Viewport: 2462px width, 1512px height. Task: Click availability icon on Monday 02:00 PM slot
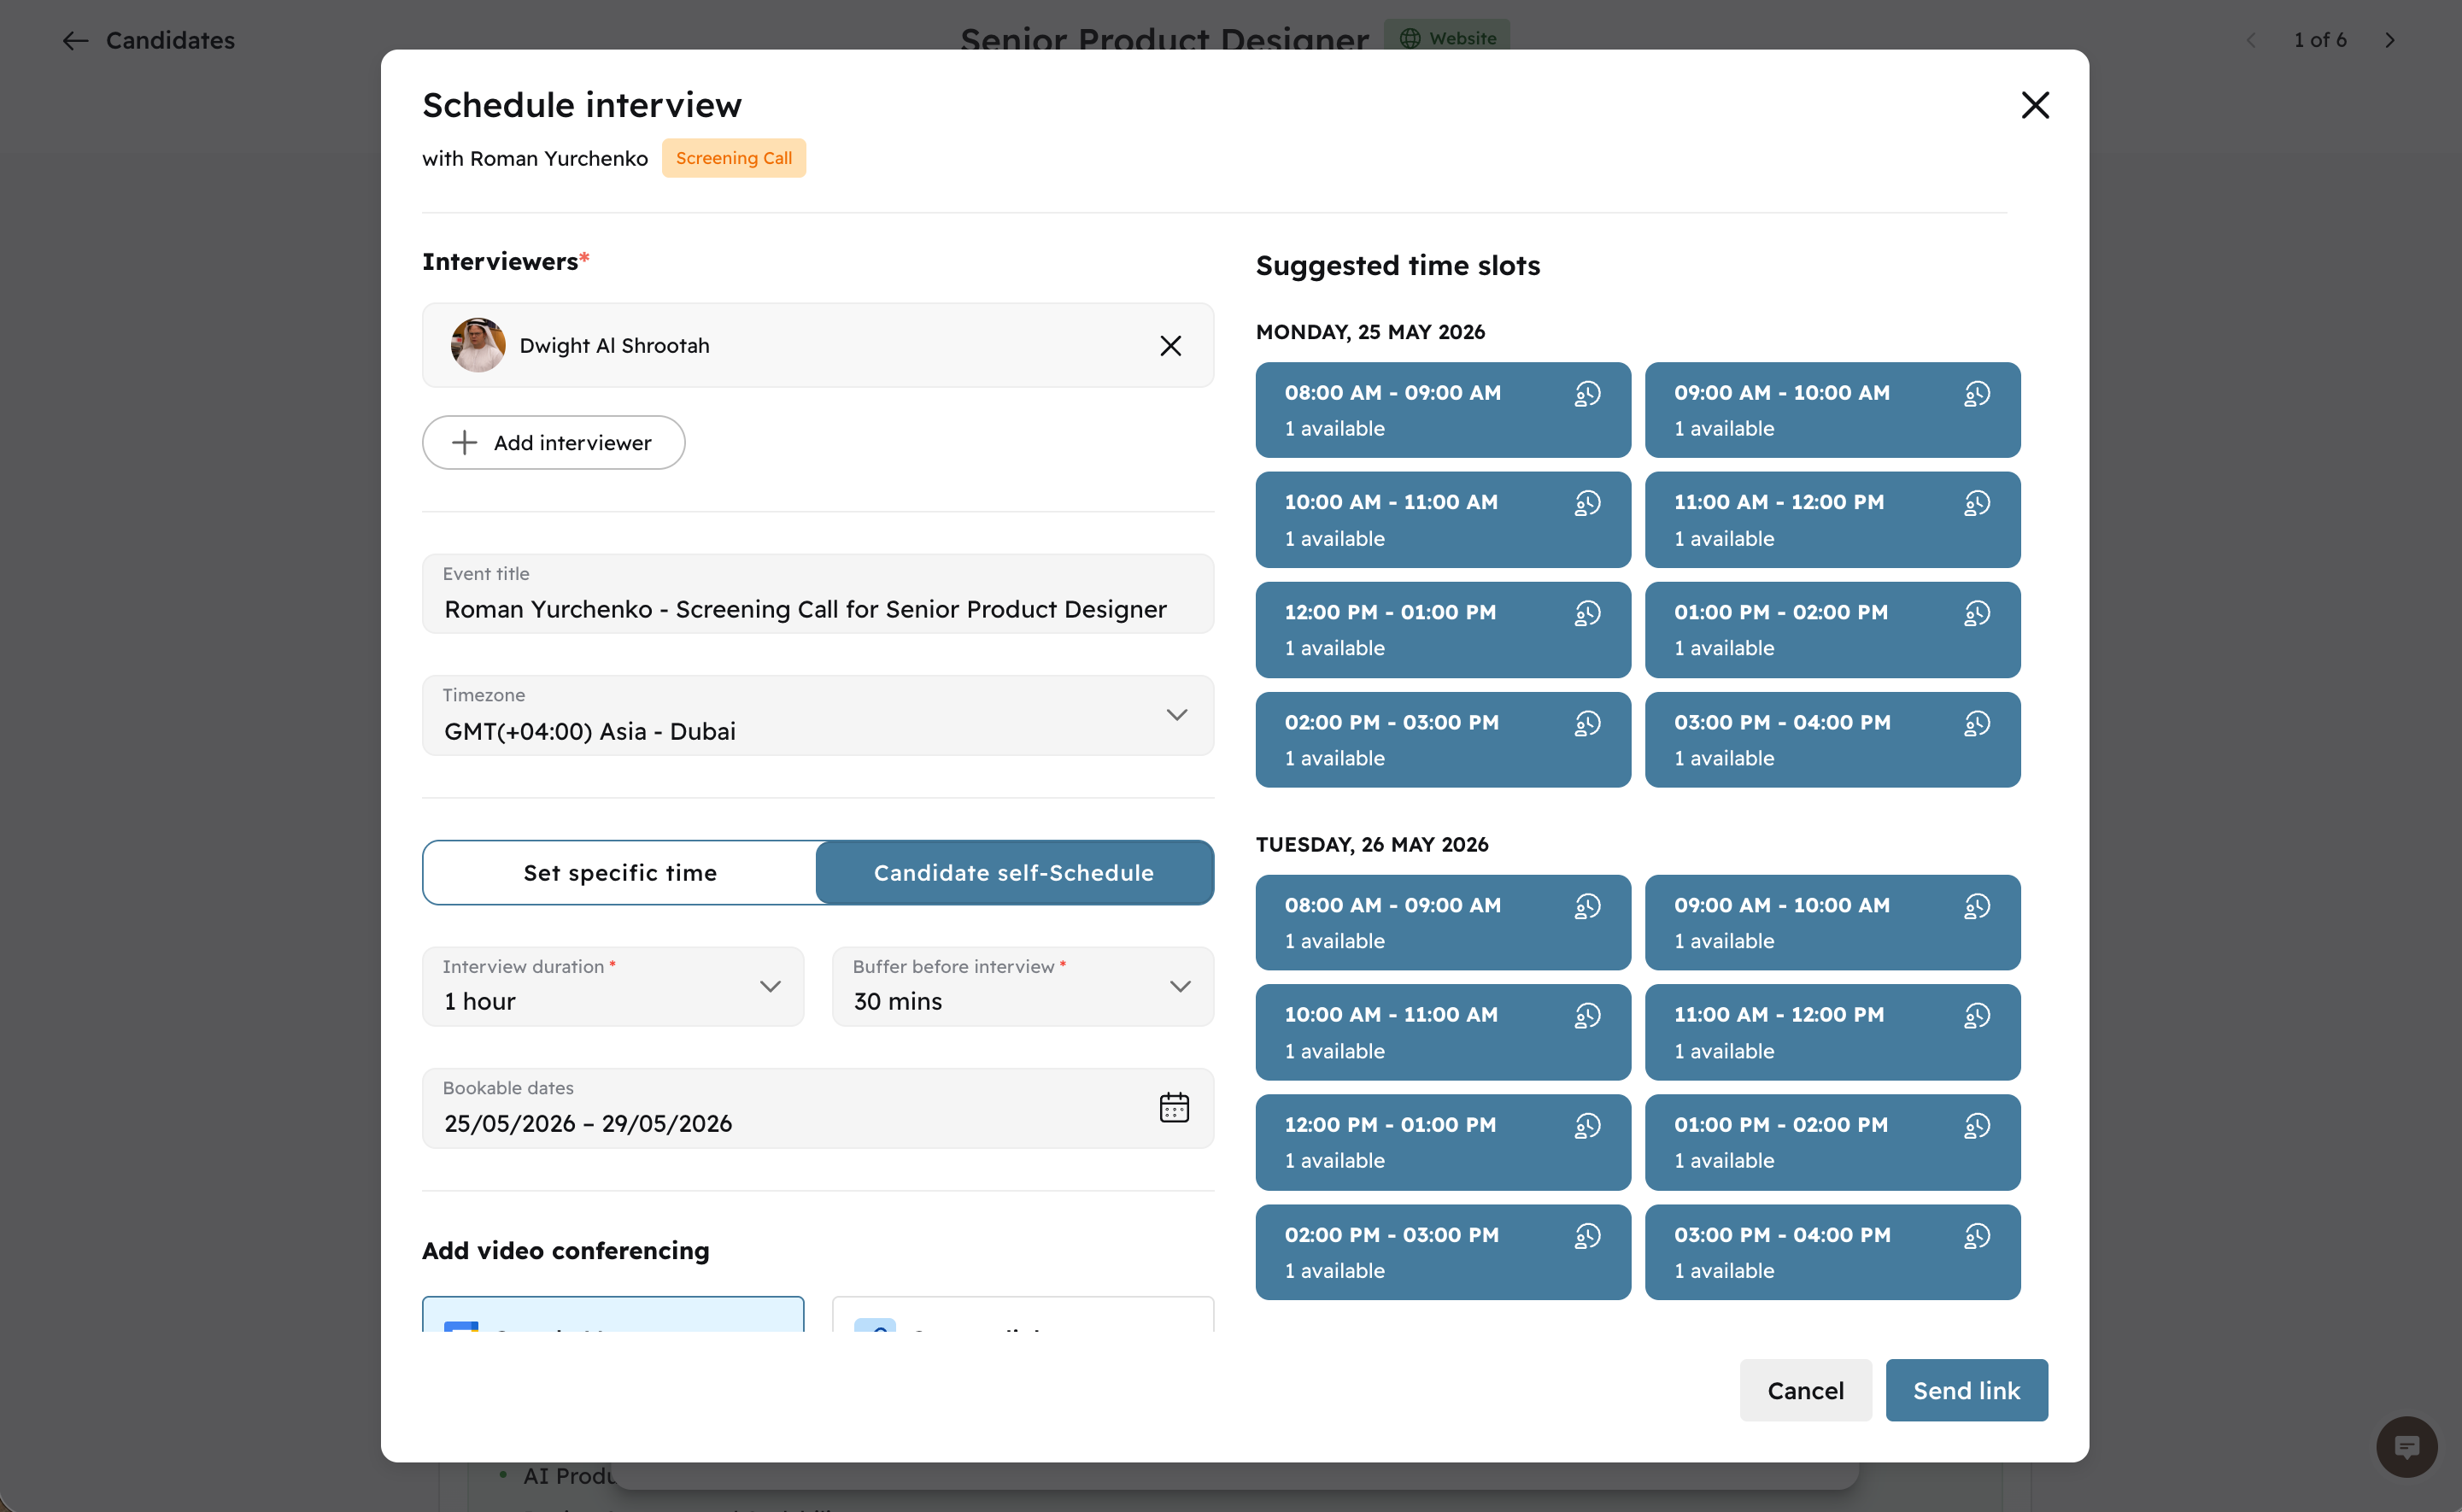click(x=1587, y=723)
